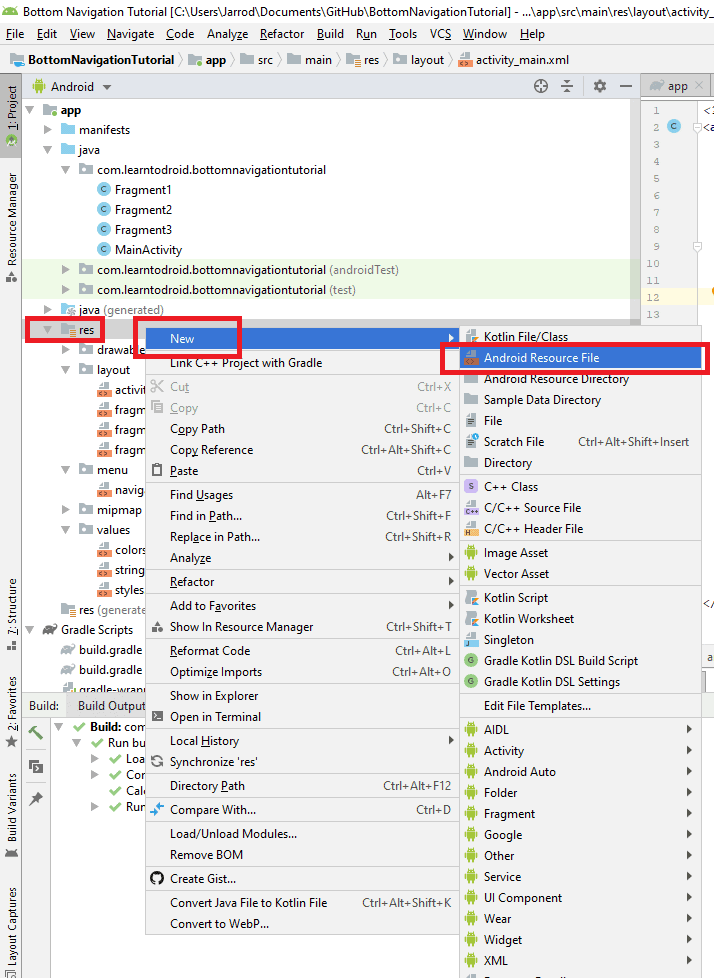Image resolution: width=714 pixels, height=978 pixels.
Task: Collapse the res folder
Action: 47,330
